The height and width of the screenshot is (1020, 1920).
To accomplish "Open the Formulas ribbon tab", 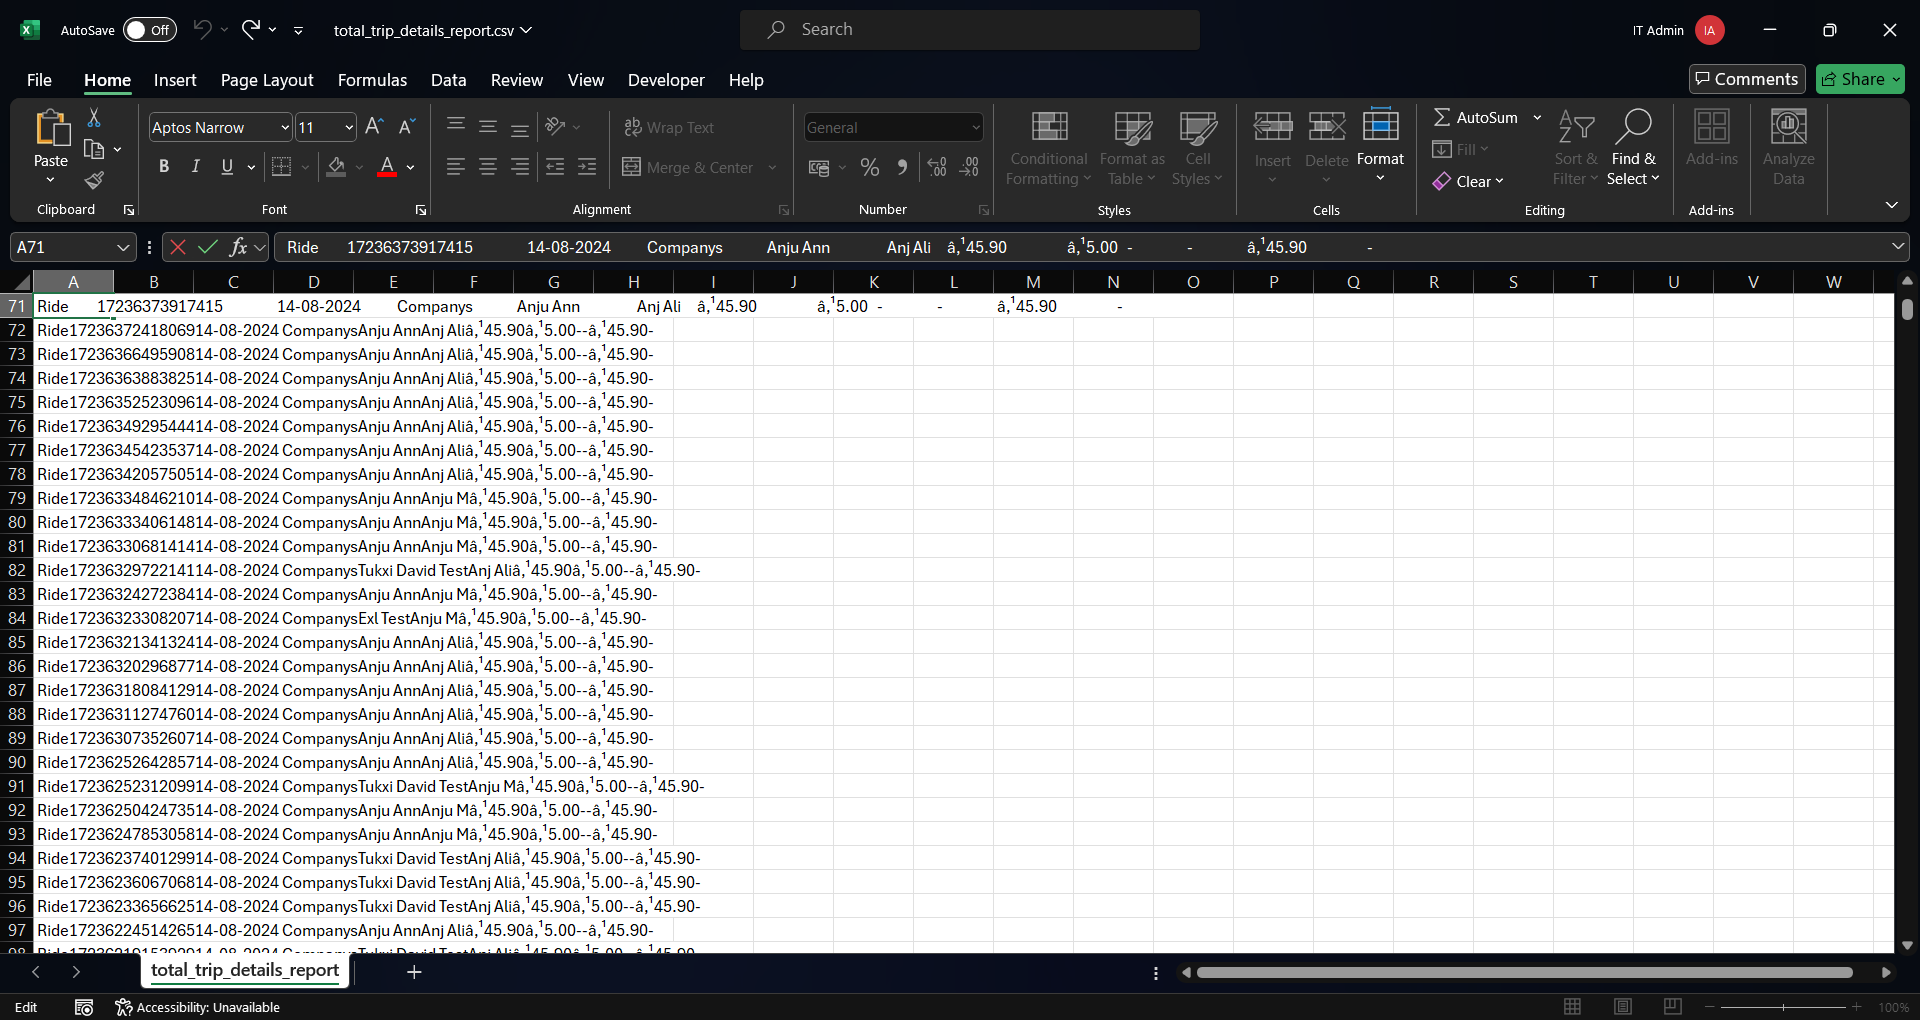I will (372, 80).
